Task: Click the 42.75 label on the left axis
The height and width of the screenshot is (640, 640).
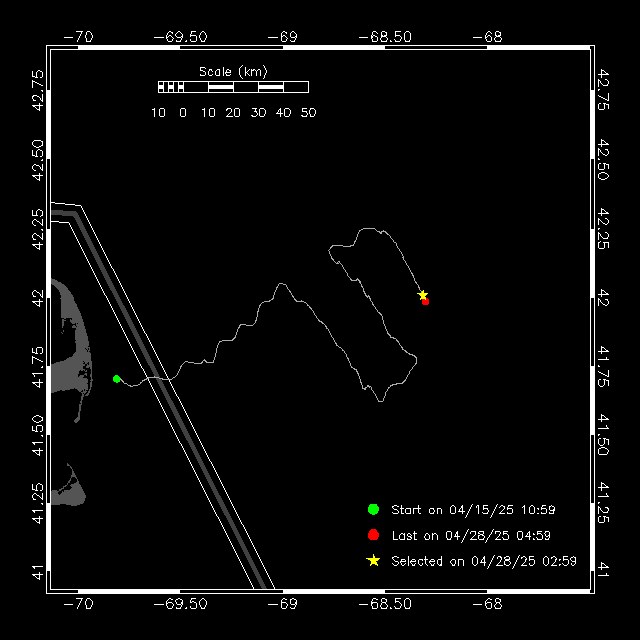Action: point(37,88)
